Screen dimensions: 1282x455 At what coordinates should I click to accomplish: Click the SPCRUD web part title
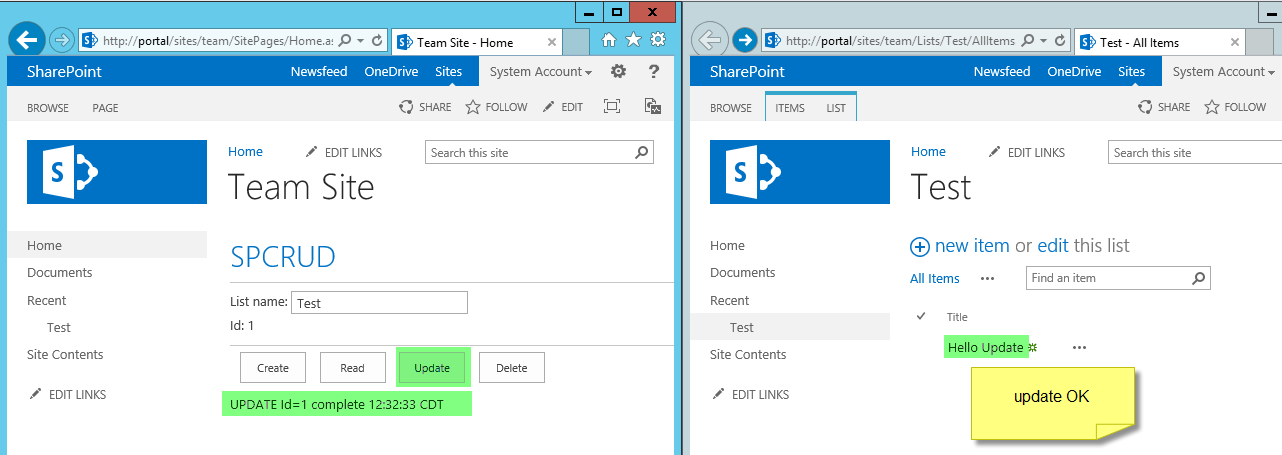pyautogui.click(x=283, y=257)
